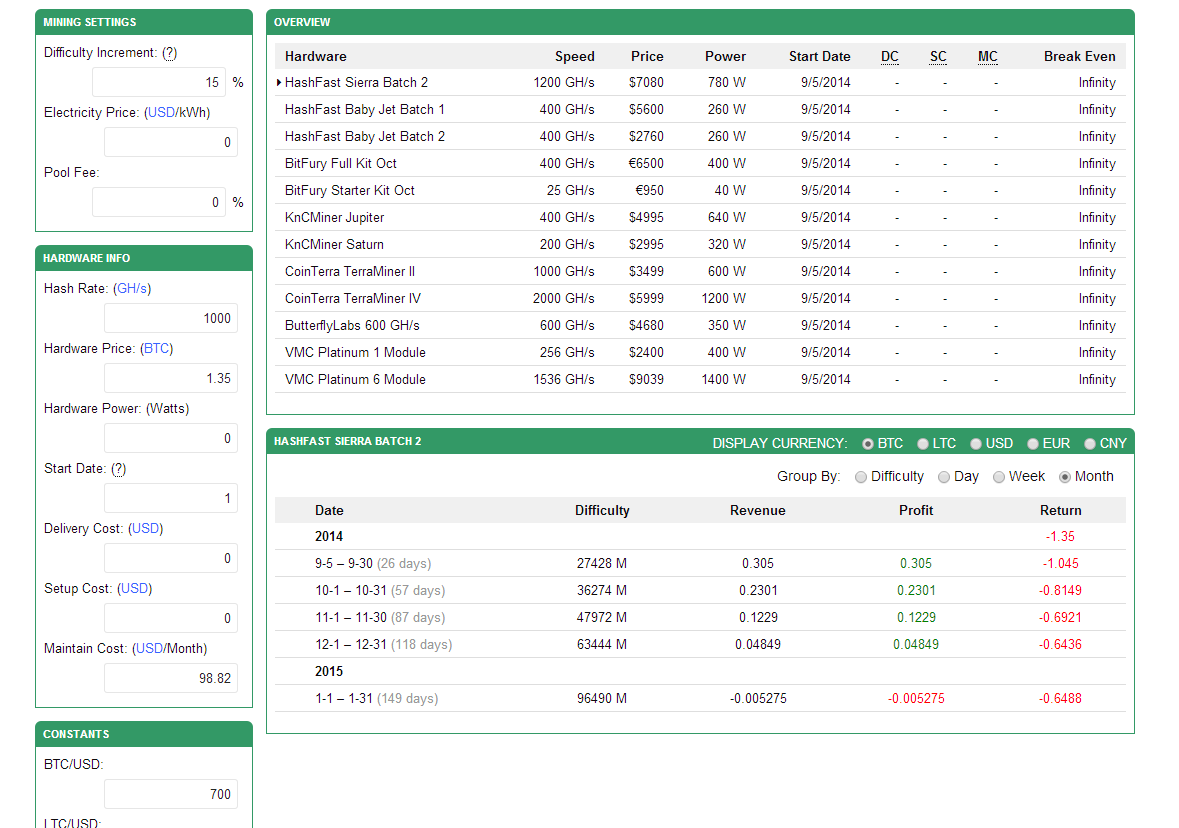Click the 27428 M difficulty value
The image size is (1179, 828).
tap(602, 564)
